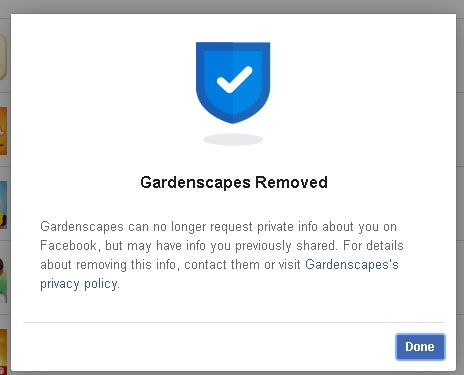The image size is (464, 375).
Task: Click the phrase 'contact them' in the message
Action: pyautogui.click(x=222, y=265)
